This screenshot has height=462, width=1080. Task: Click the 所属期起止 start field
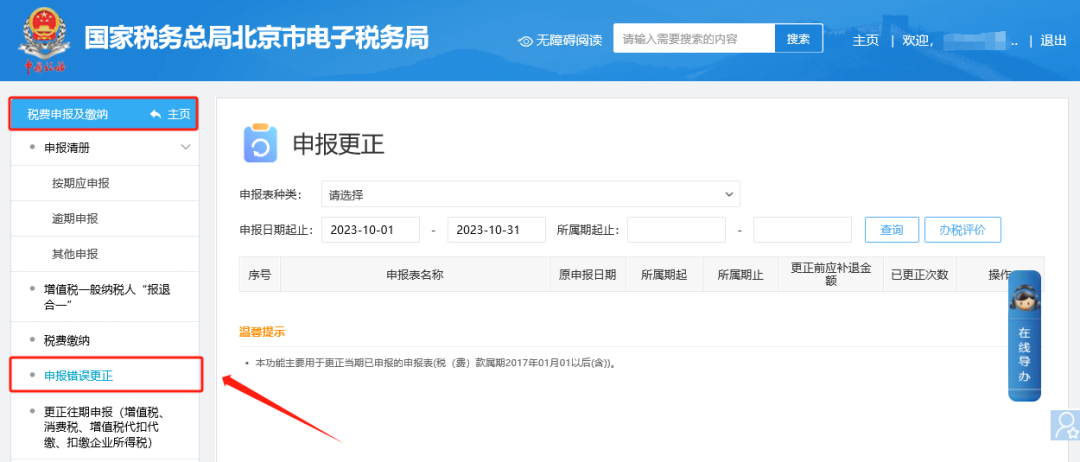676,230
